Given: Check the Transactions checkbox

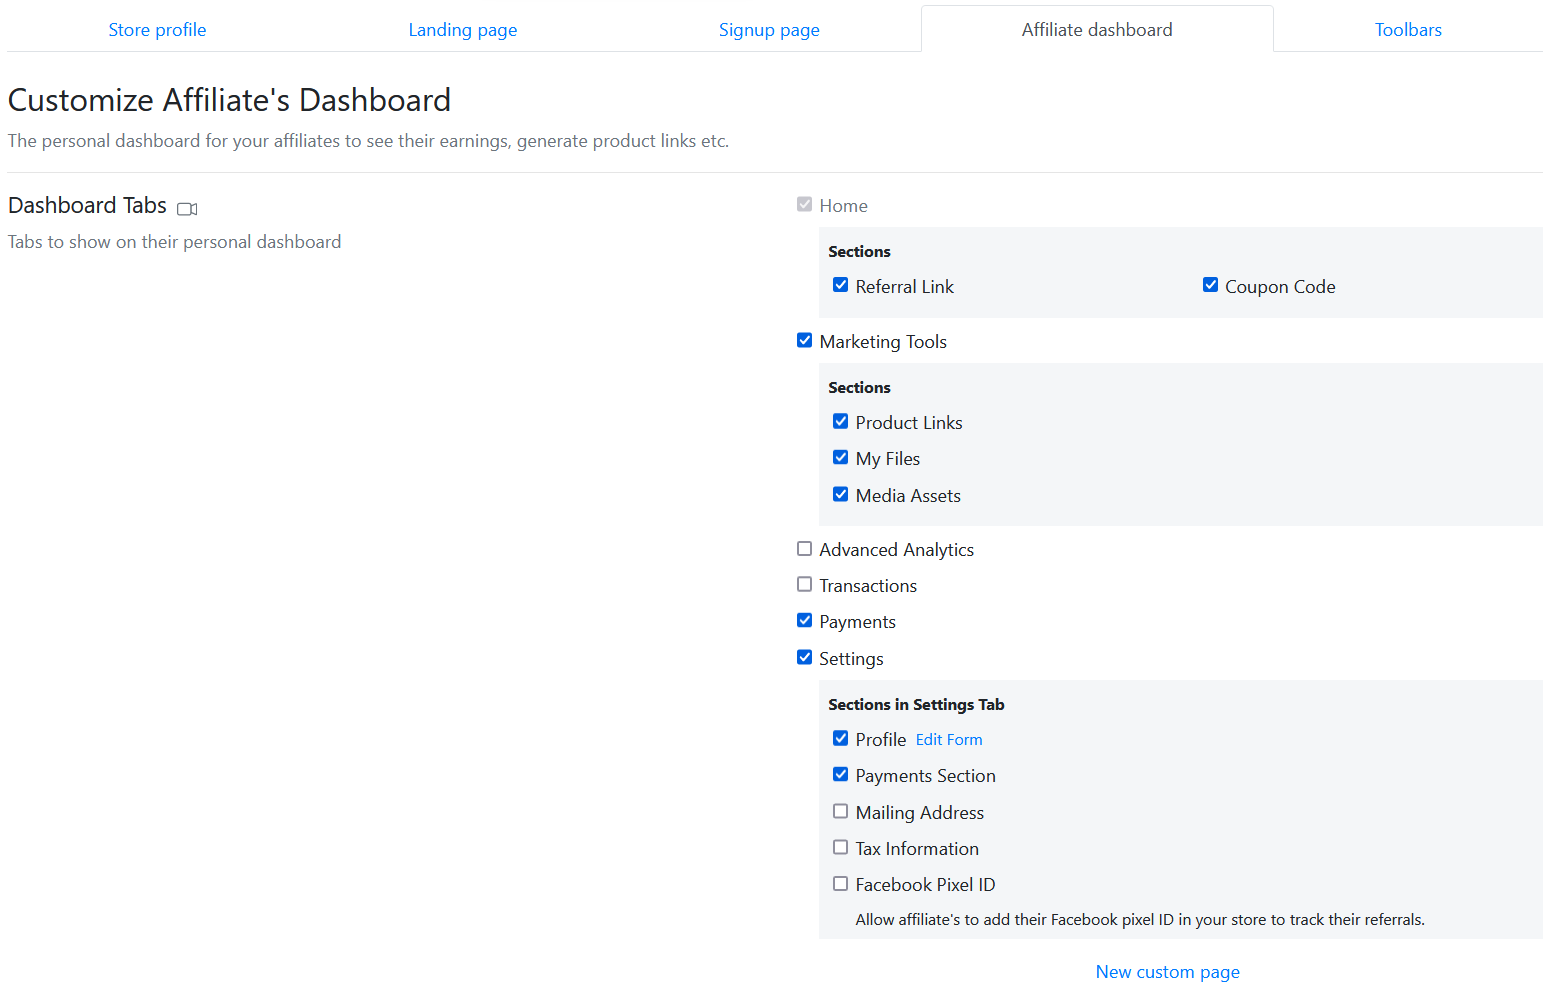Looking at the screenshot, I should pos(804,584).
